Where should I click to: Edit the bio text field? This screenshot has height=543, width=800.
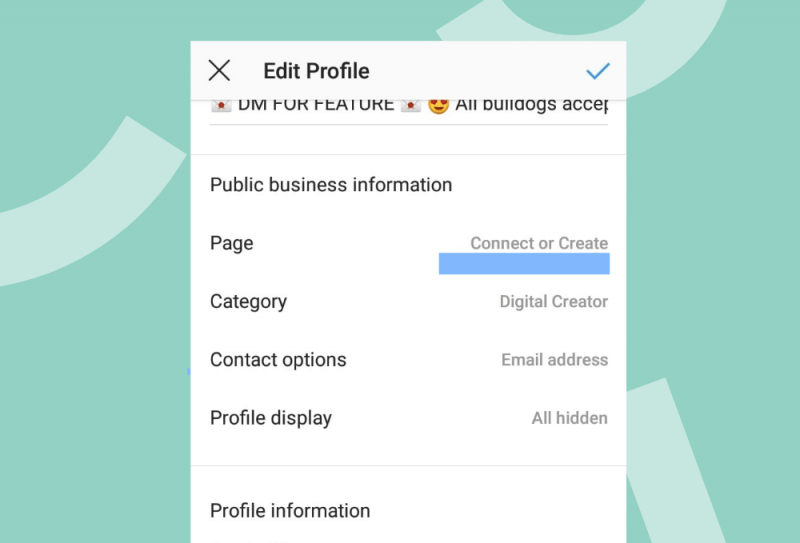[x=409, y=111]
